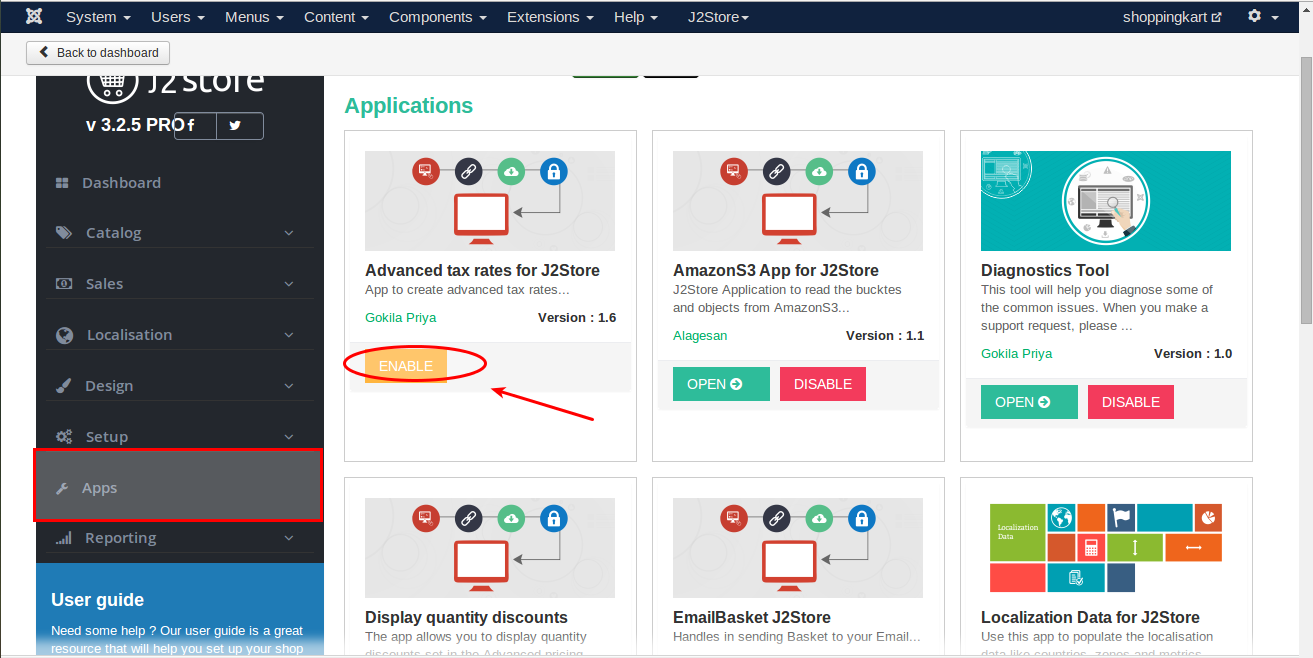This screenshot has height=658, width=1313.
Task: Click Localization Data thumbnail image
Action: click(x=1106, y=547)
